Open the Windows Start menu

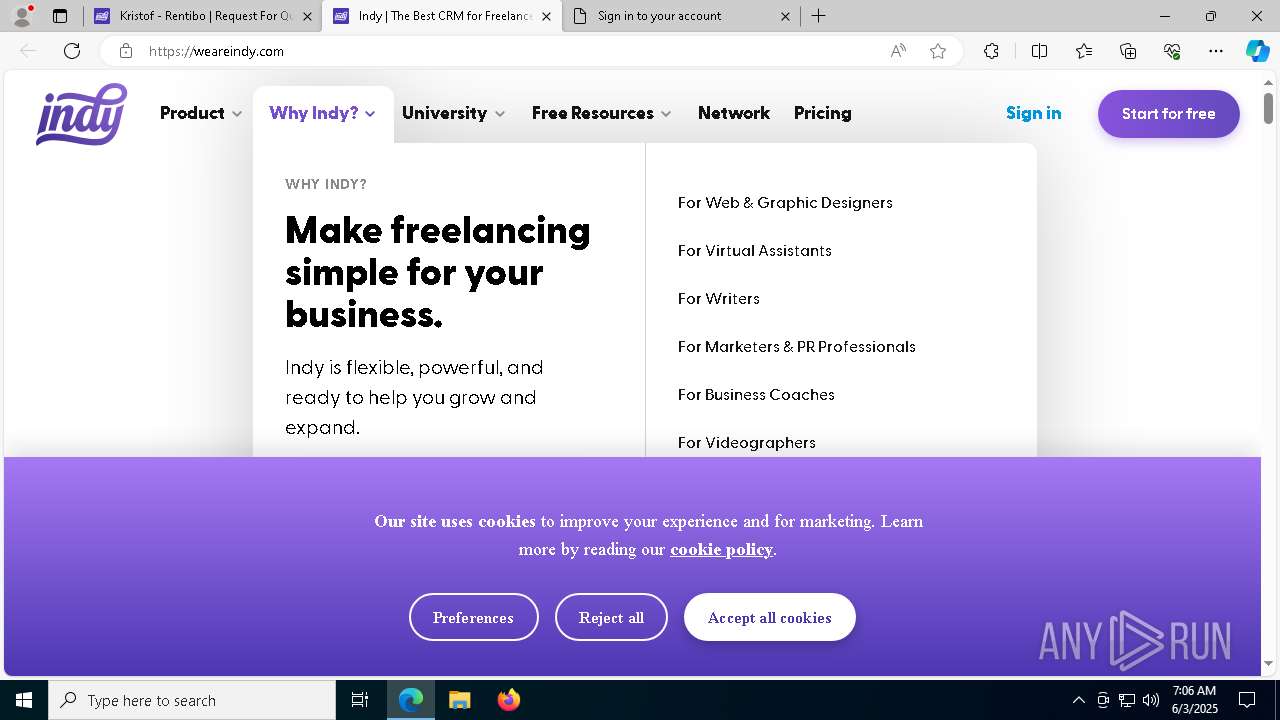(x=24, y=700)
